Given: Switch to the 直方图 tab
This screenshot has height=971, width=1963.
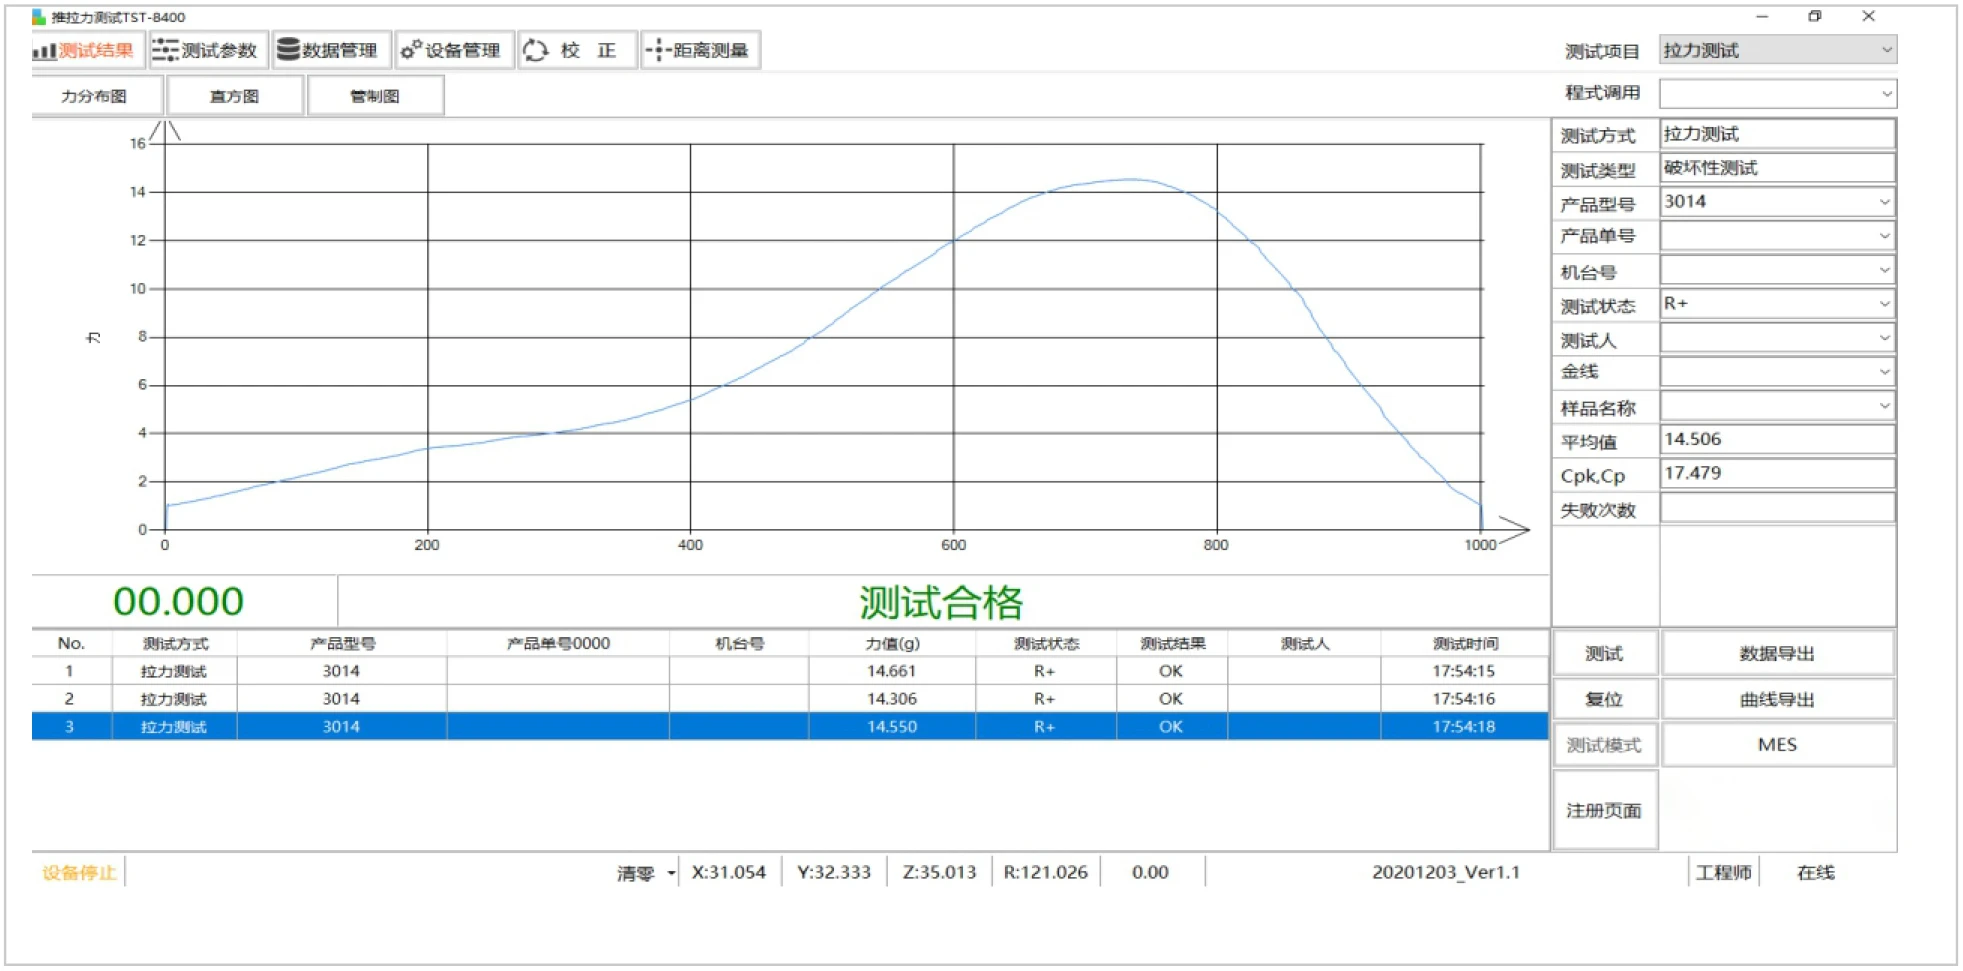Looking at the screenshot, I should [x=234, y=96].
